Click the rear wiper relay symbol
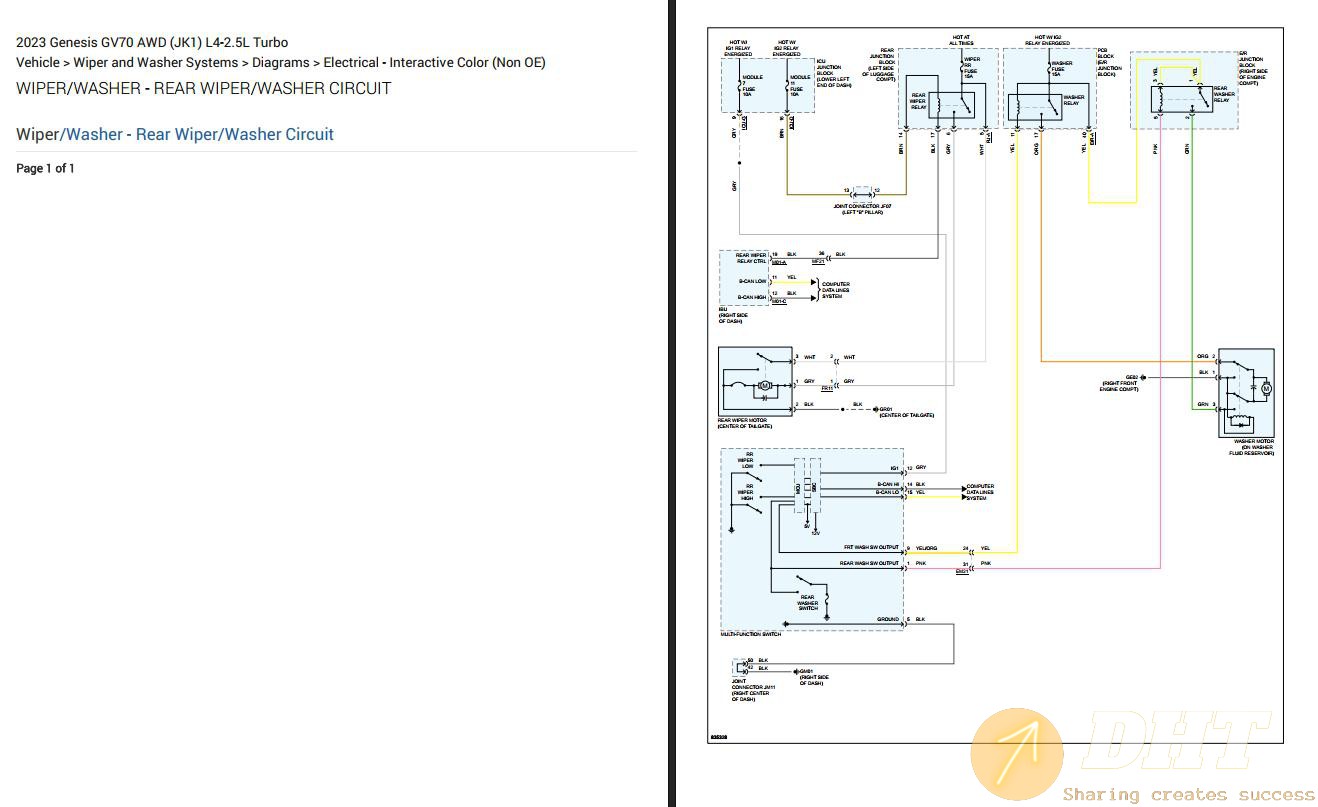Viewport: 1318px width, 807px height. click(950, 104)
